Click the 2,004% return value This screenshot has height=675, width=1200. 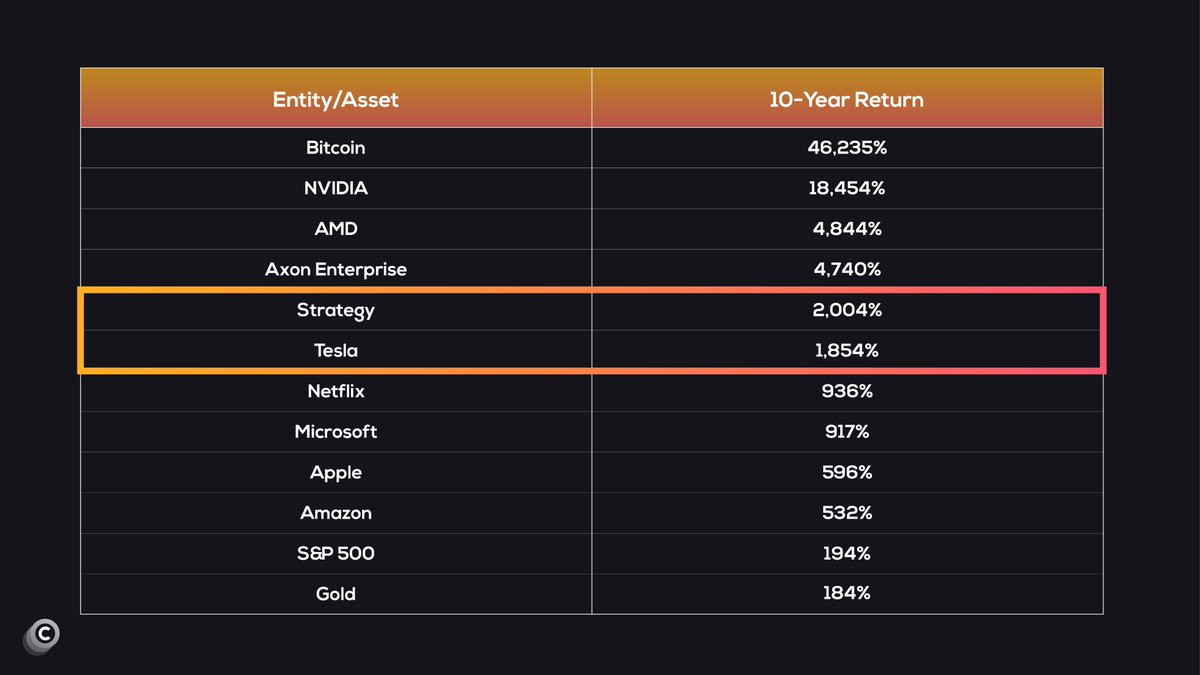pos(847,310)
